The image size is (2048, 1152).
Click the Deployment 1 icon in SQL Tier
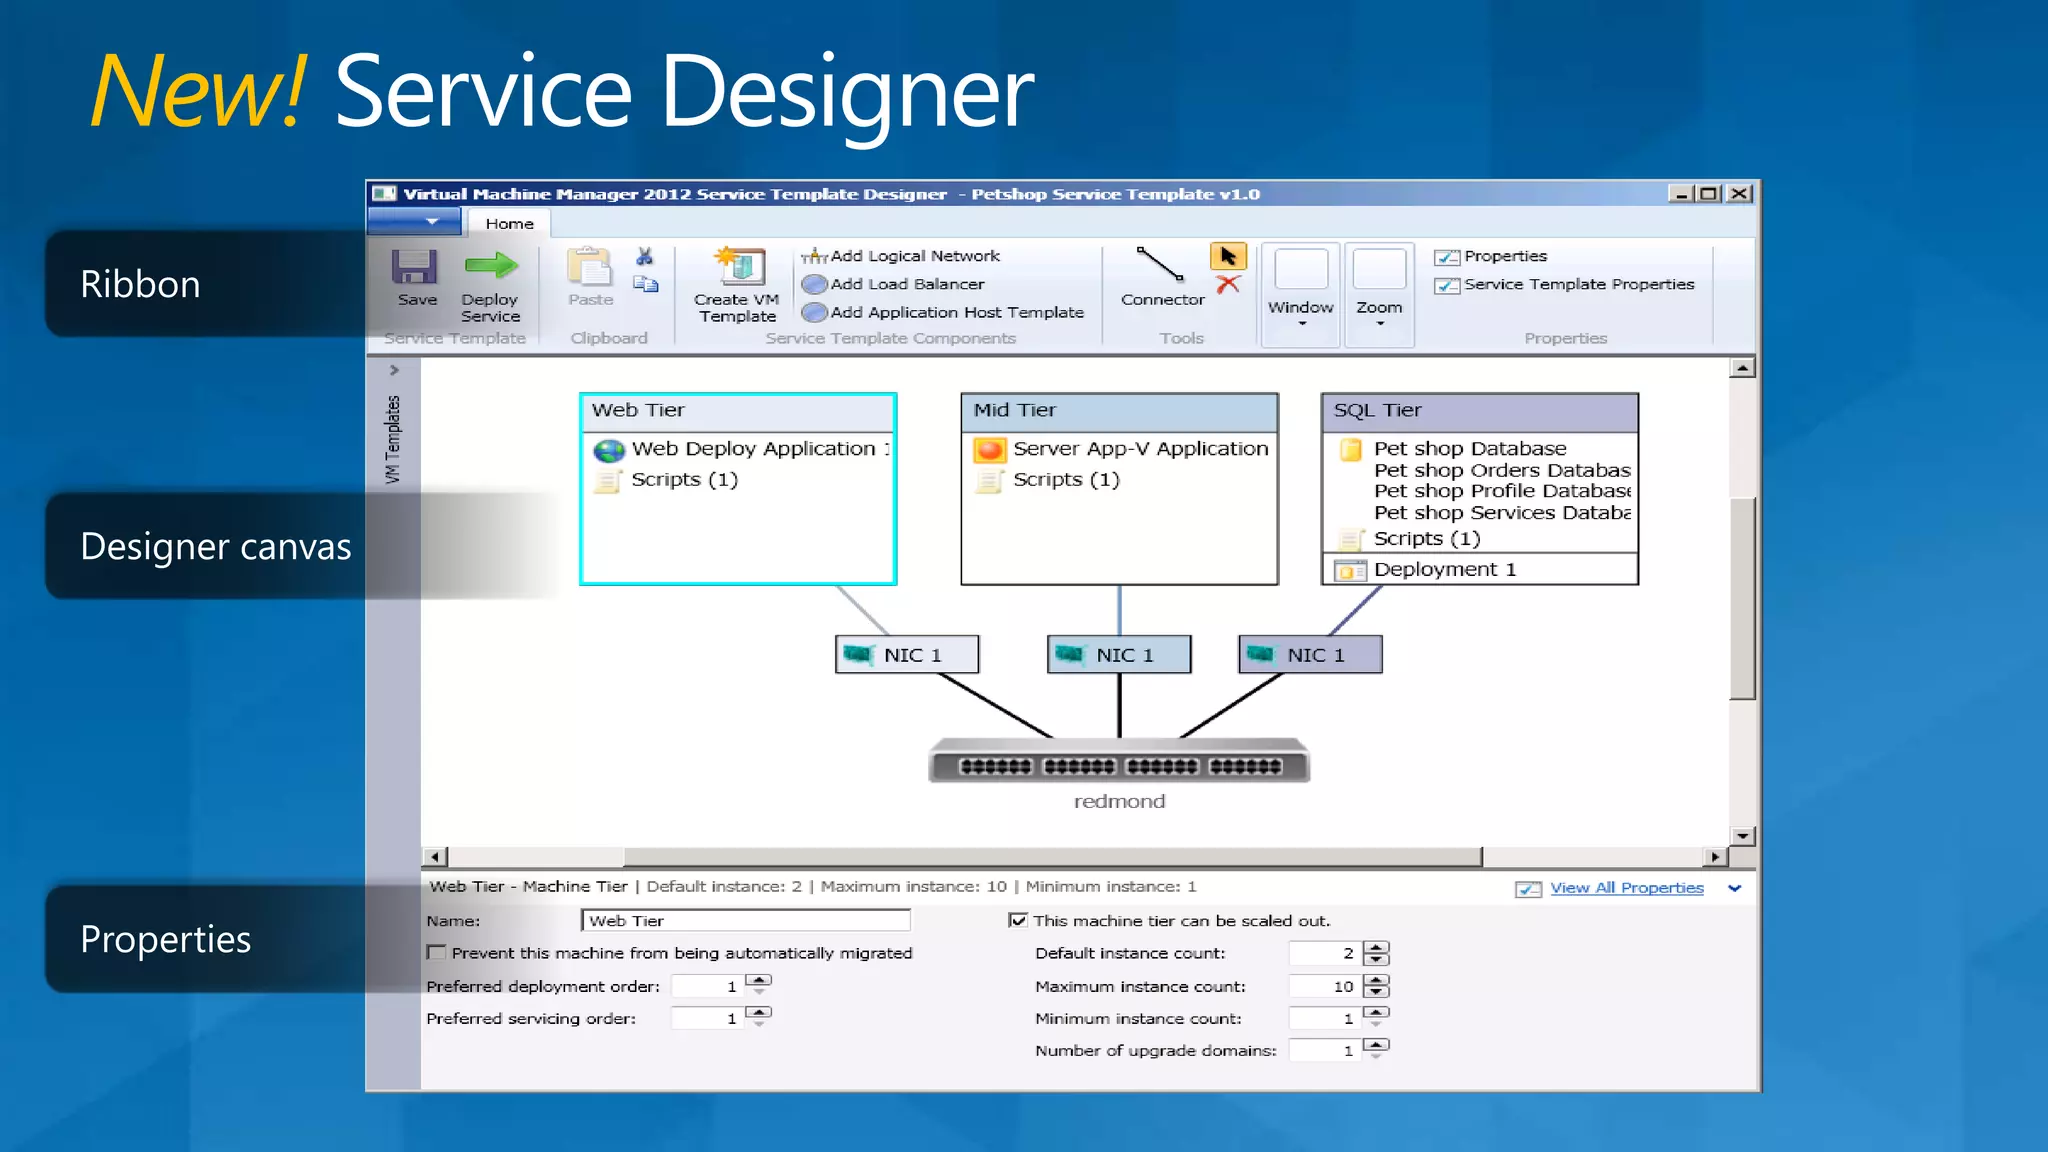coord(1350,571)
